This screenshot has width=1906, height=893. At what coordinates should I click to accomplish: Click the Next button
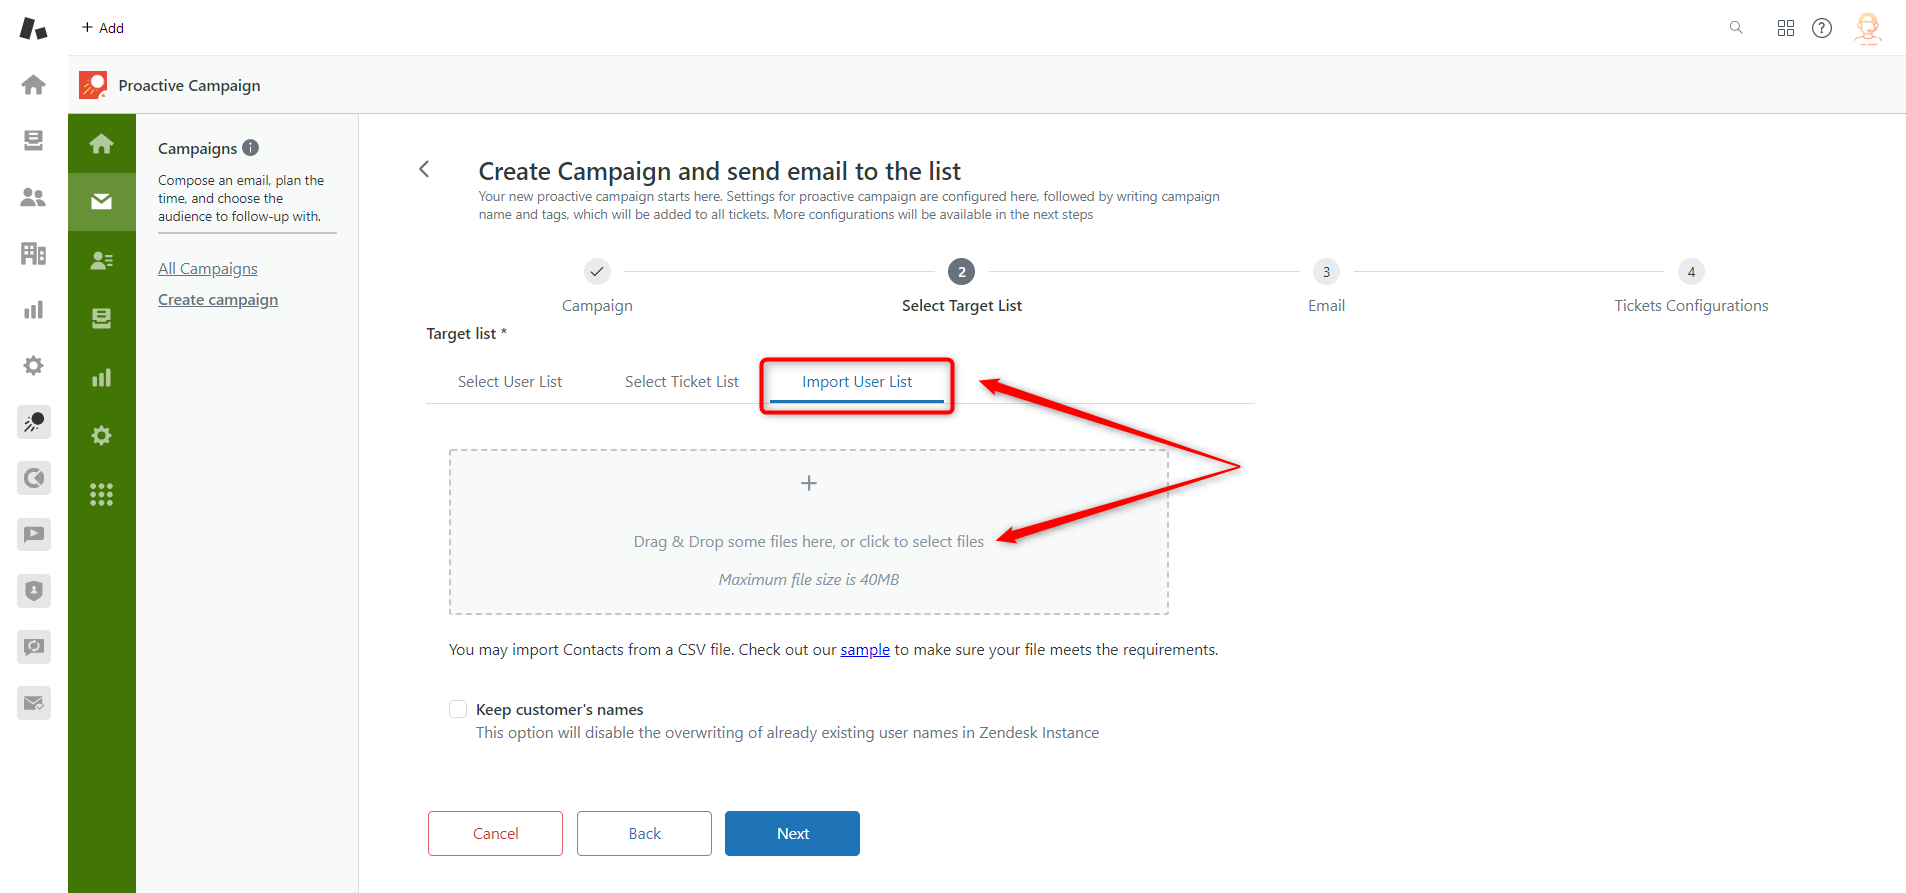coord(792,833)
